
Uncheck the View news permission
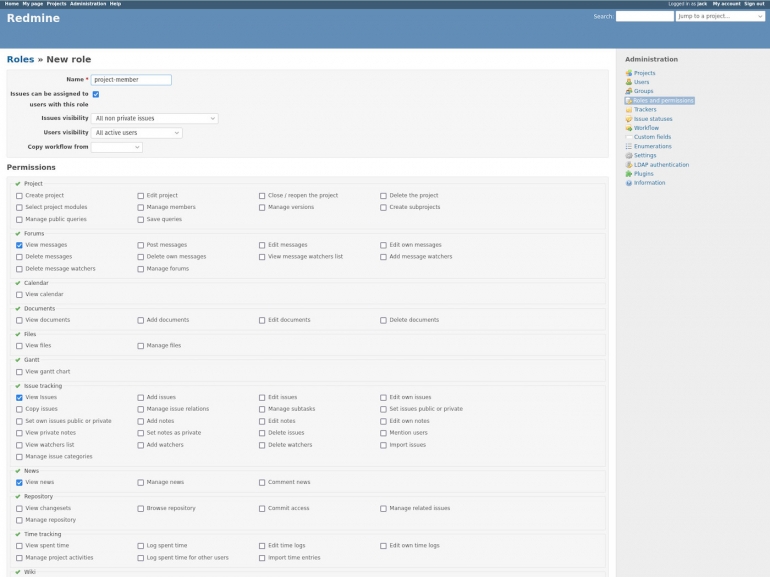pos(19,483)
